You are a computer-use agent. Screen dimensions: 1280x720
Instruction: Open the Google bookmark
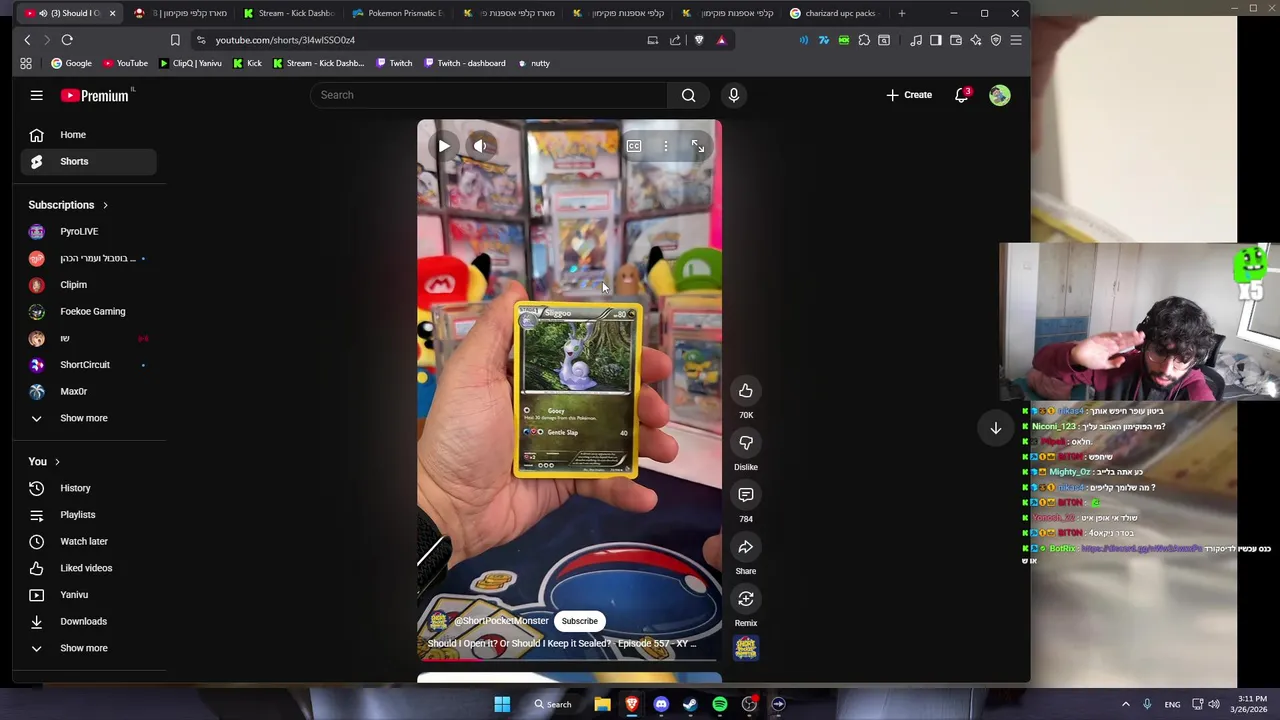point(71,63)
